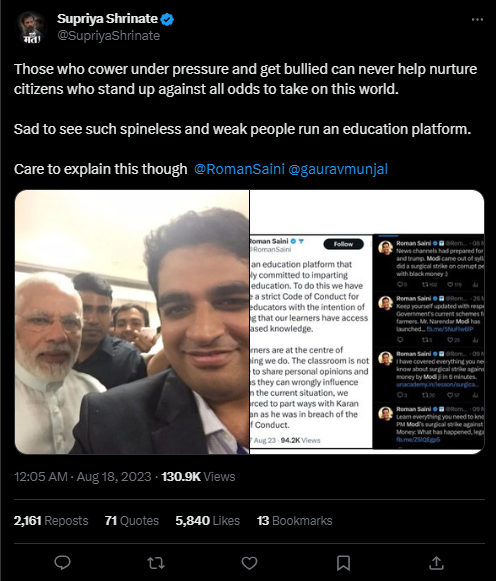Screen dimensions: 496x581
Task: Click the Supriya Shrinate display name
Action: point(107,19)
